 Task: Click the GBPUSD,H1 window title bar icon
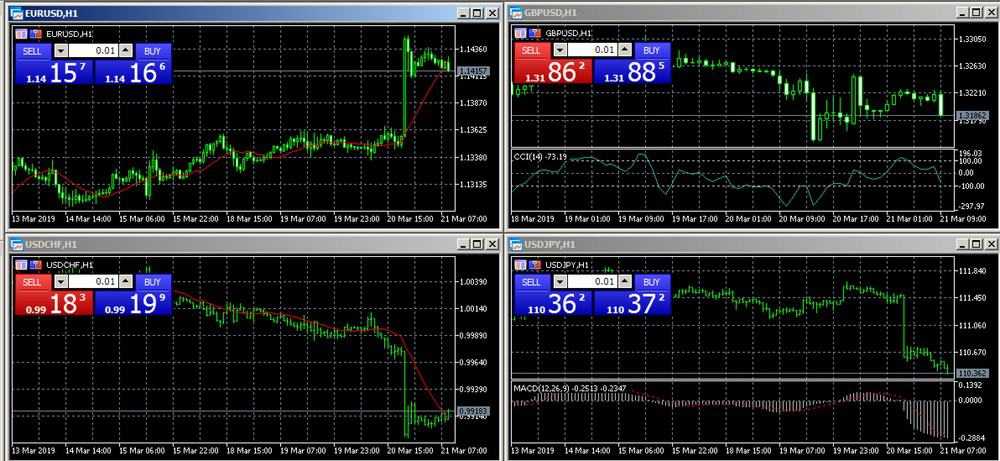[x=517, y=12]
